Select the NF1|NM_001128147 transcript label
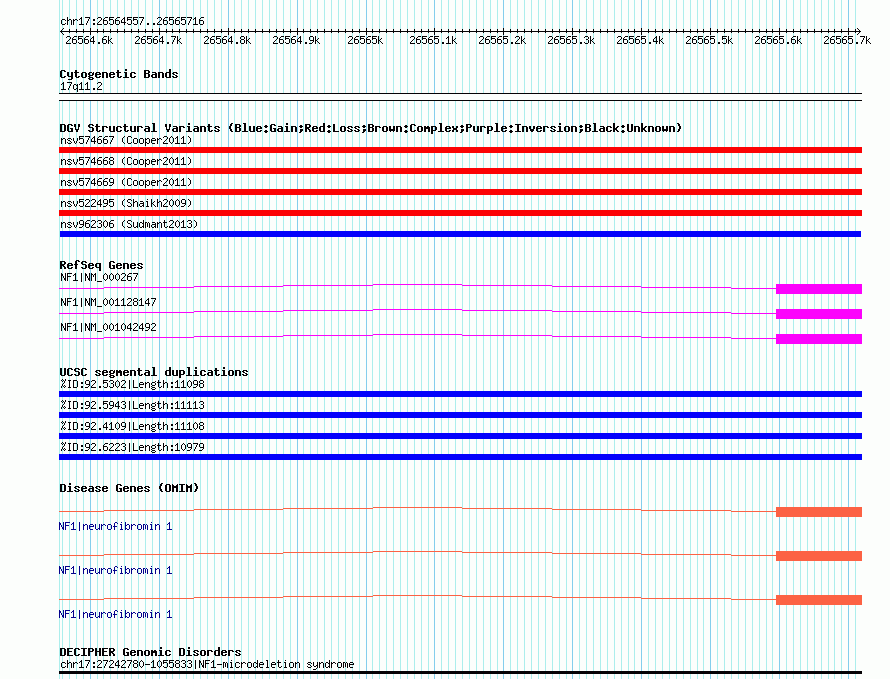Image resolution: width=890 pixels, height=679 pixels. click(108, 302)
